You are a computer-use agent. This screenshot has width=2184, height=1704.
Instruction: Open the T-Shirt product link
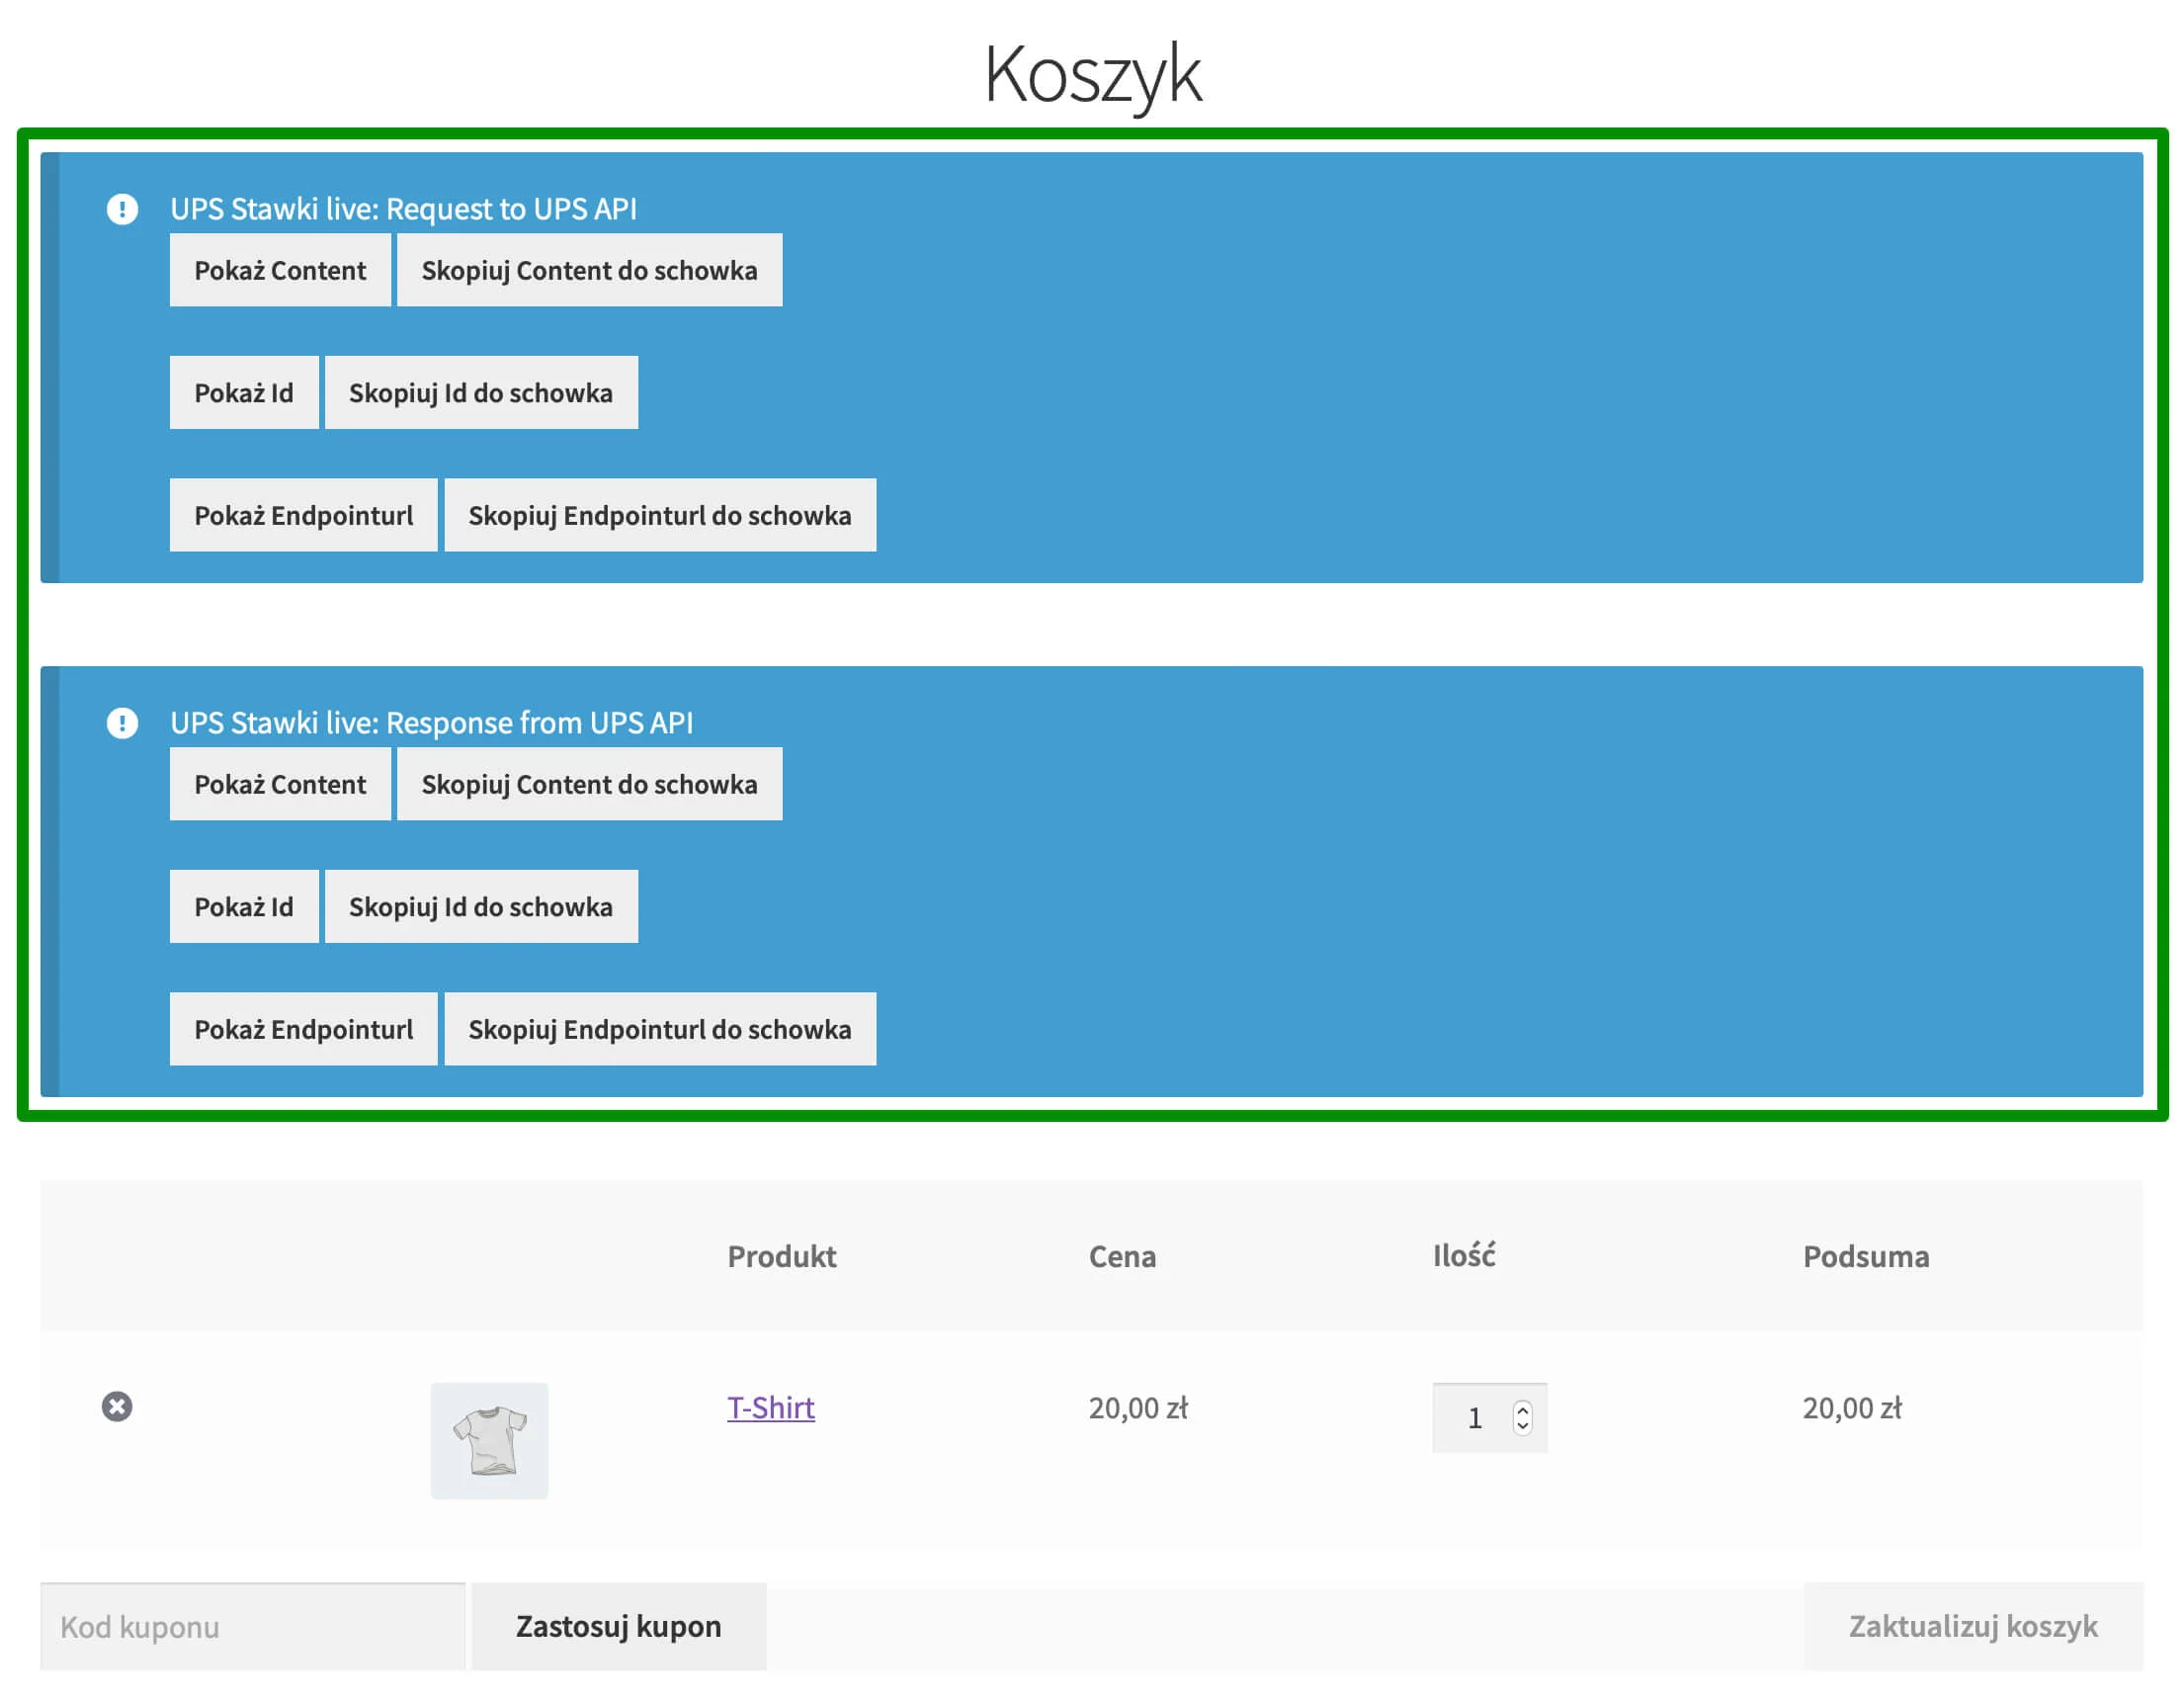click(771, 1408)
